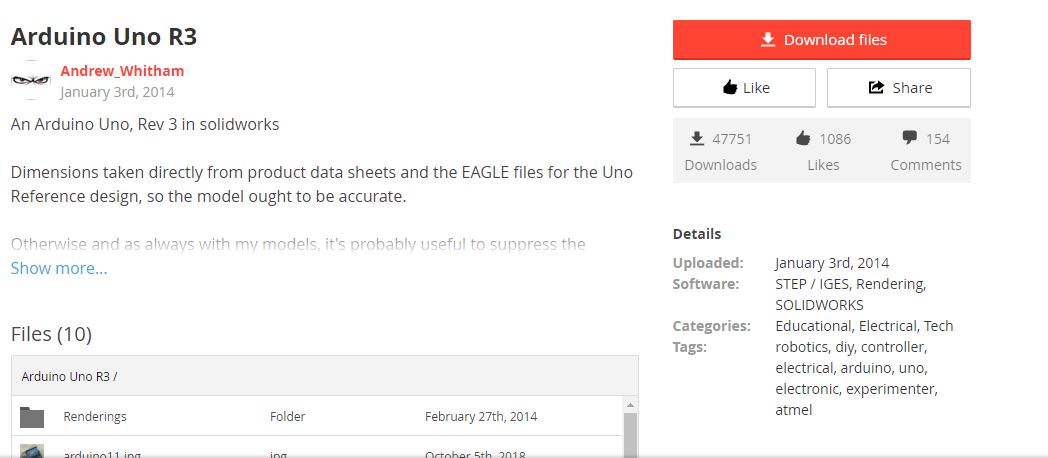Click the Share button
The image size is (1048, 458).
pos(898,88)
